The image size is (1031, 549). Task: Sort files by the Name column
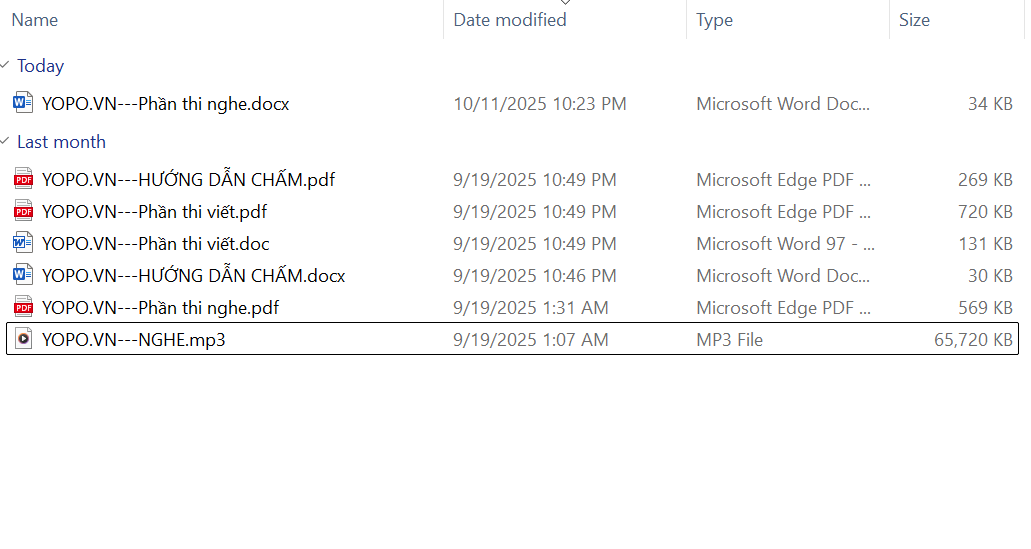click(35, 20)
